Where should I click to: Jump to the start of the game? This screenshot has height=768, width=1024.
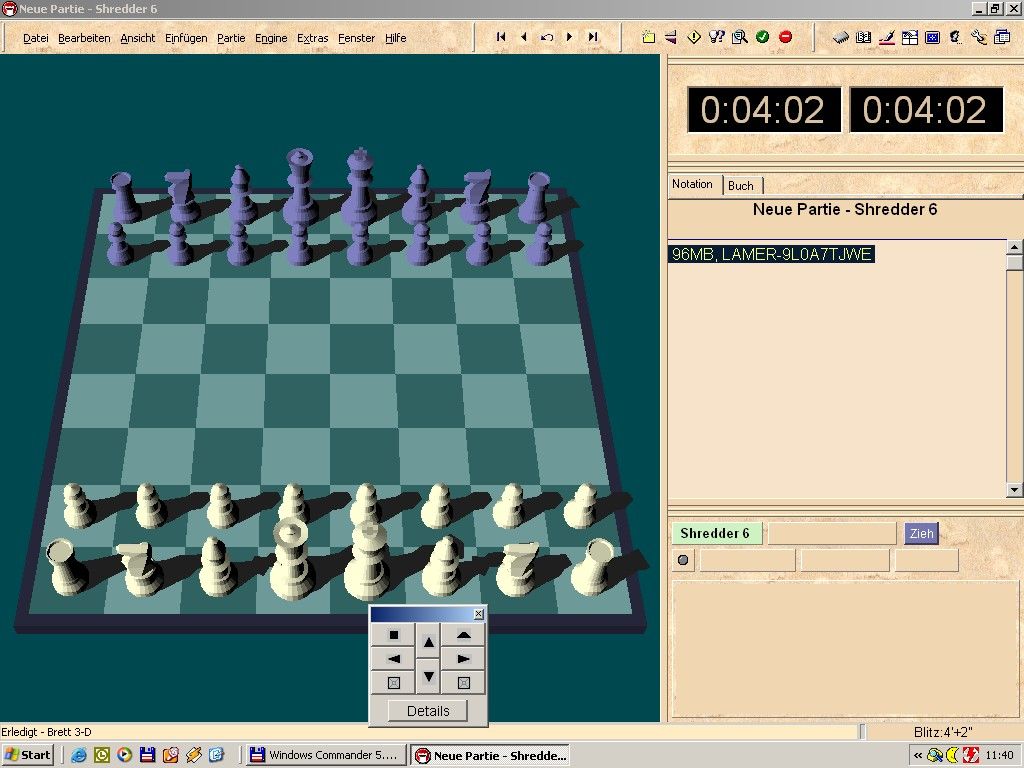point(501,37)
